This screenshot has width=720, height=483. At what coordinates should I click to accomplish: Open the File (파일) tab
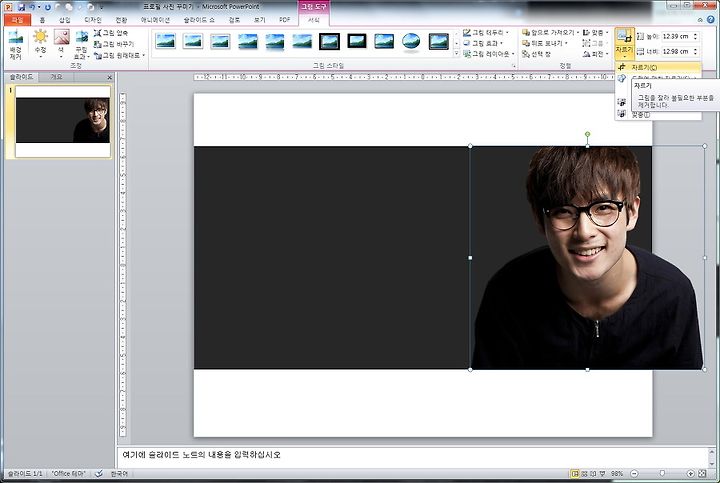[x=17, y=20]
